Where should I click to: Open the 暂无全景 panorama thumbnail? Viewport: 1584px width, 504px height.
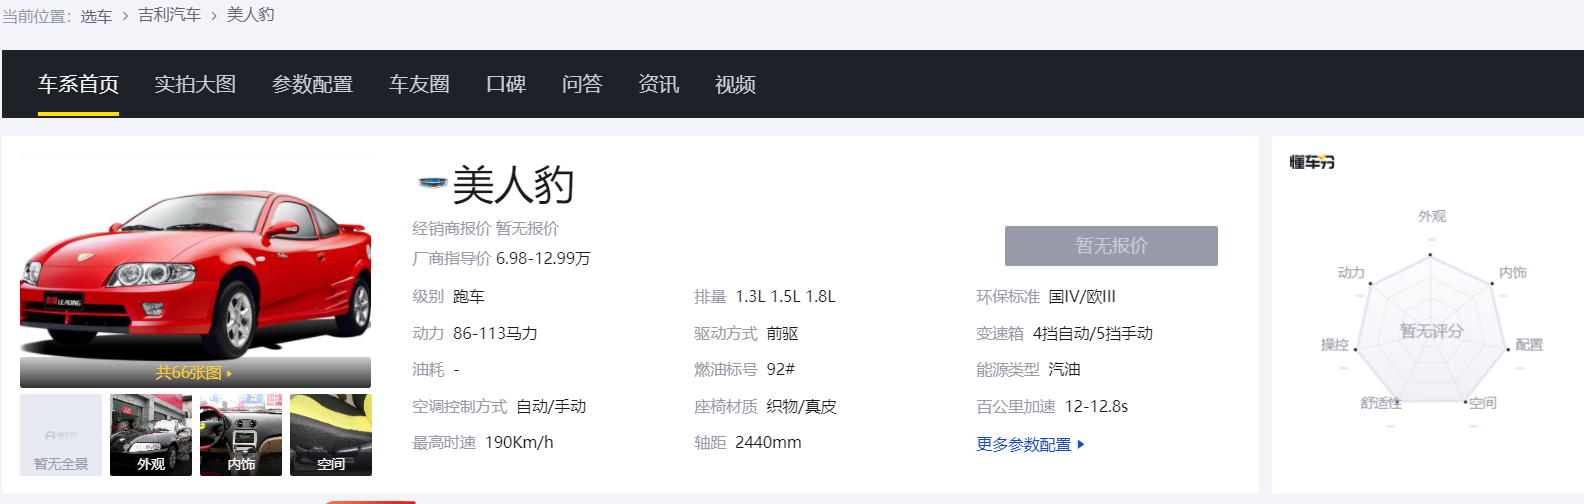(x=61, y=435)
